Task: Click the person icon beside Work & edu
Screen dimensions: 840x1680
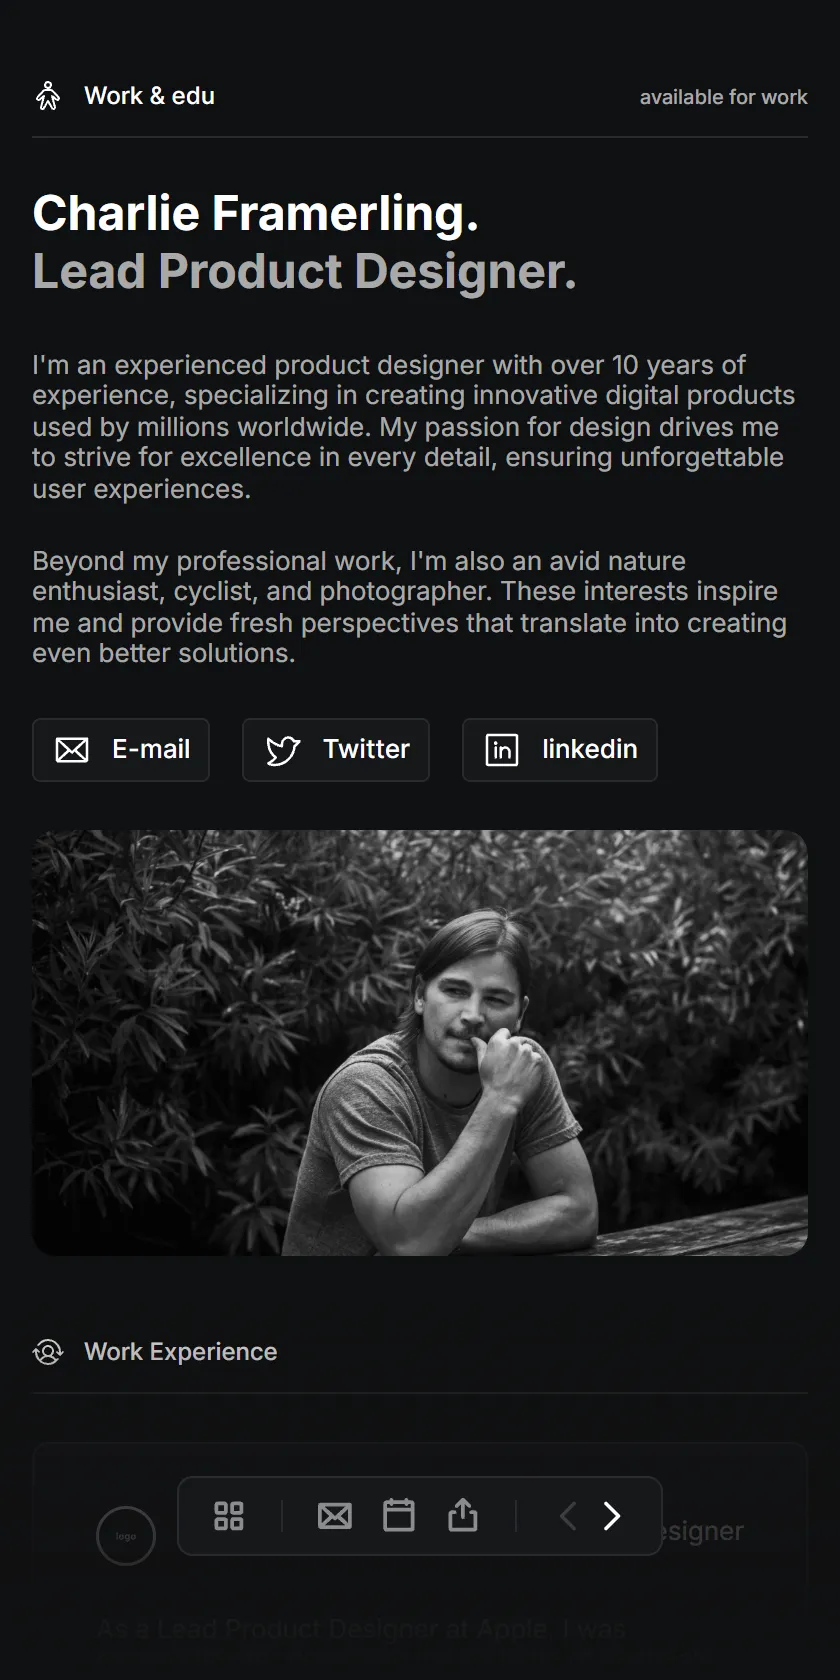Action: pyautogui.click(x=47, y=96)
